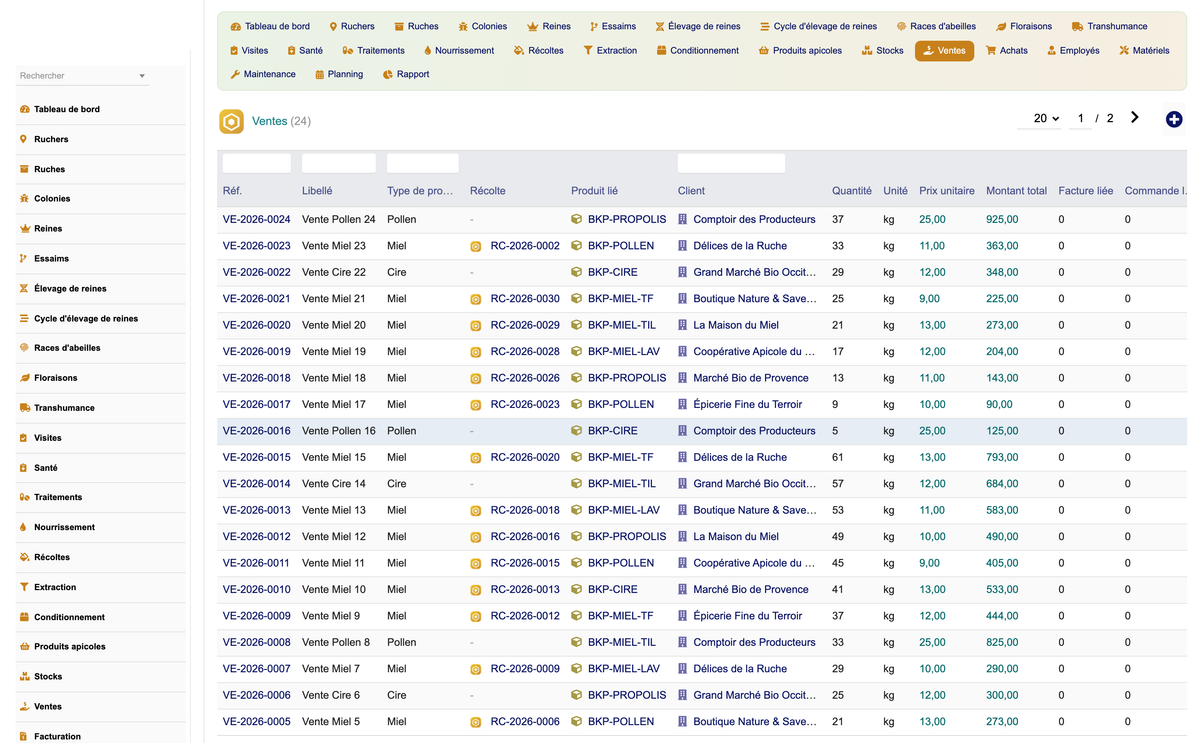Click the add new sale plus icon
The image size is (1200, 743).
pyautogui.click(x=1174, y=119)
